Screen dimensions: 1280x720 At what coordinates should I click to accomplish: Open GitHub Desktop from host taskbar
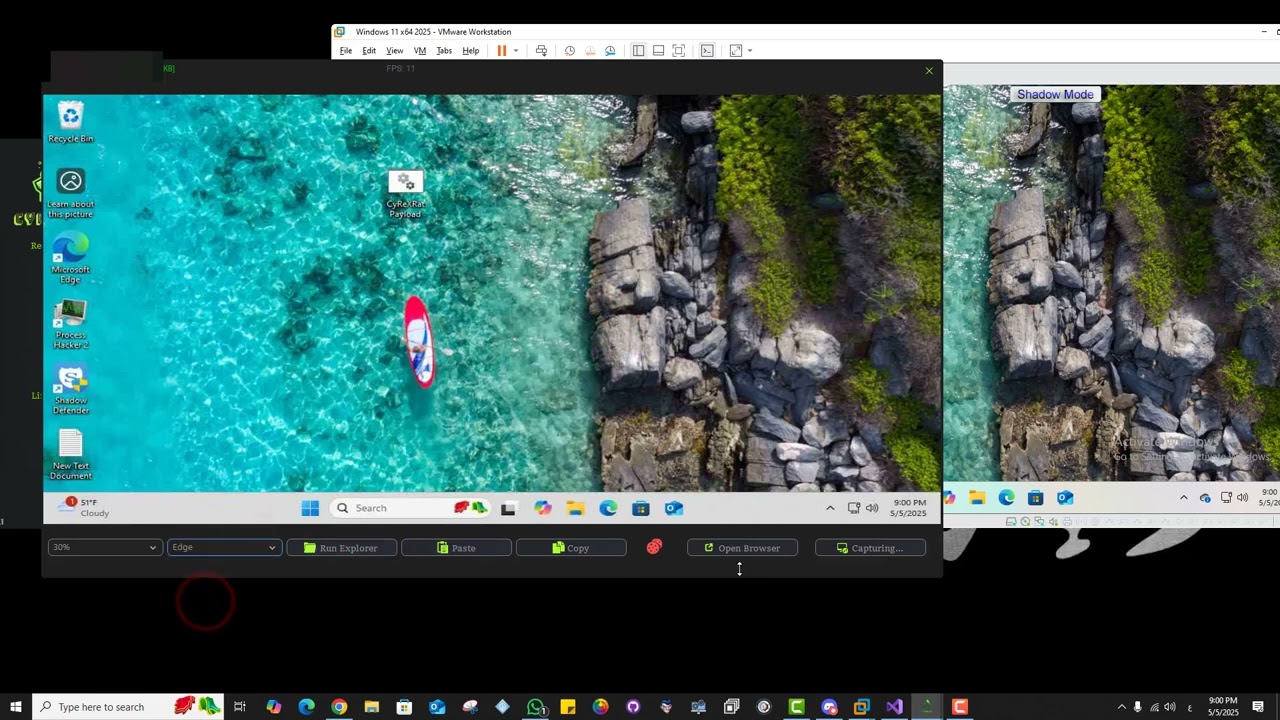click(x=633, y=707)
